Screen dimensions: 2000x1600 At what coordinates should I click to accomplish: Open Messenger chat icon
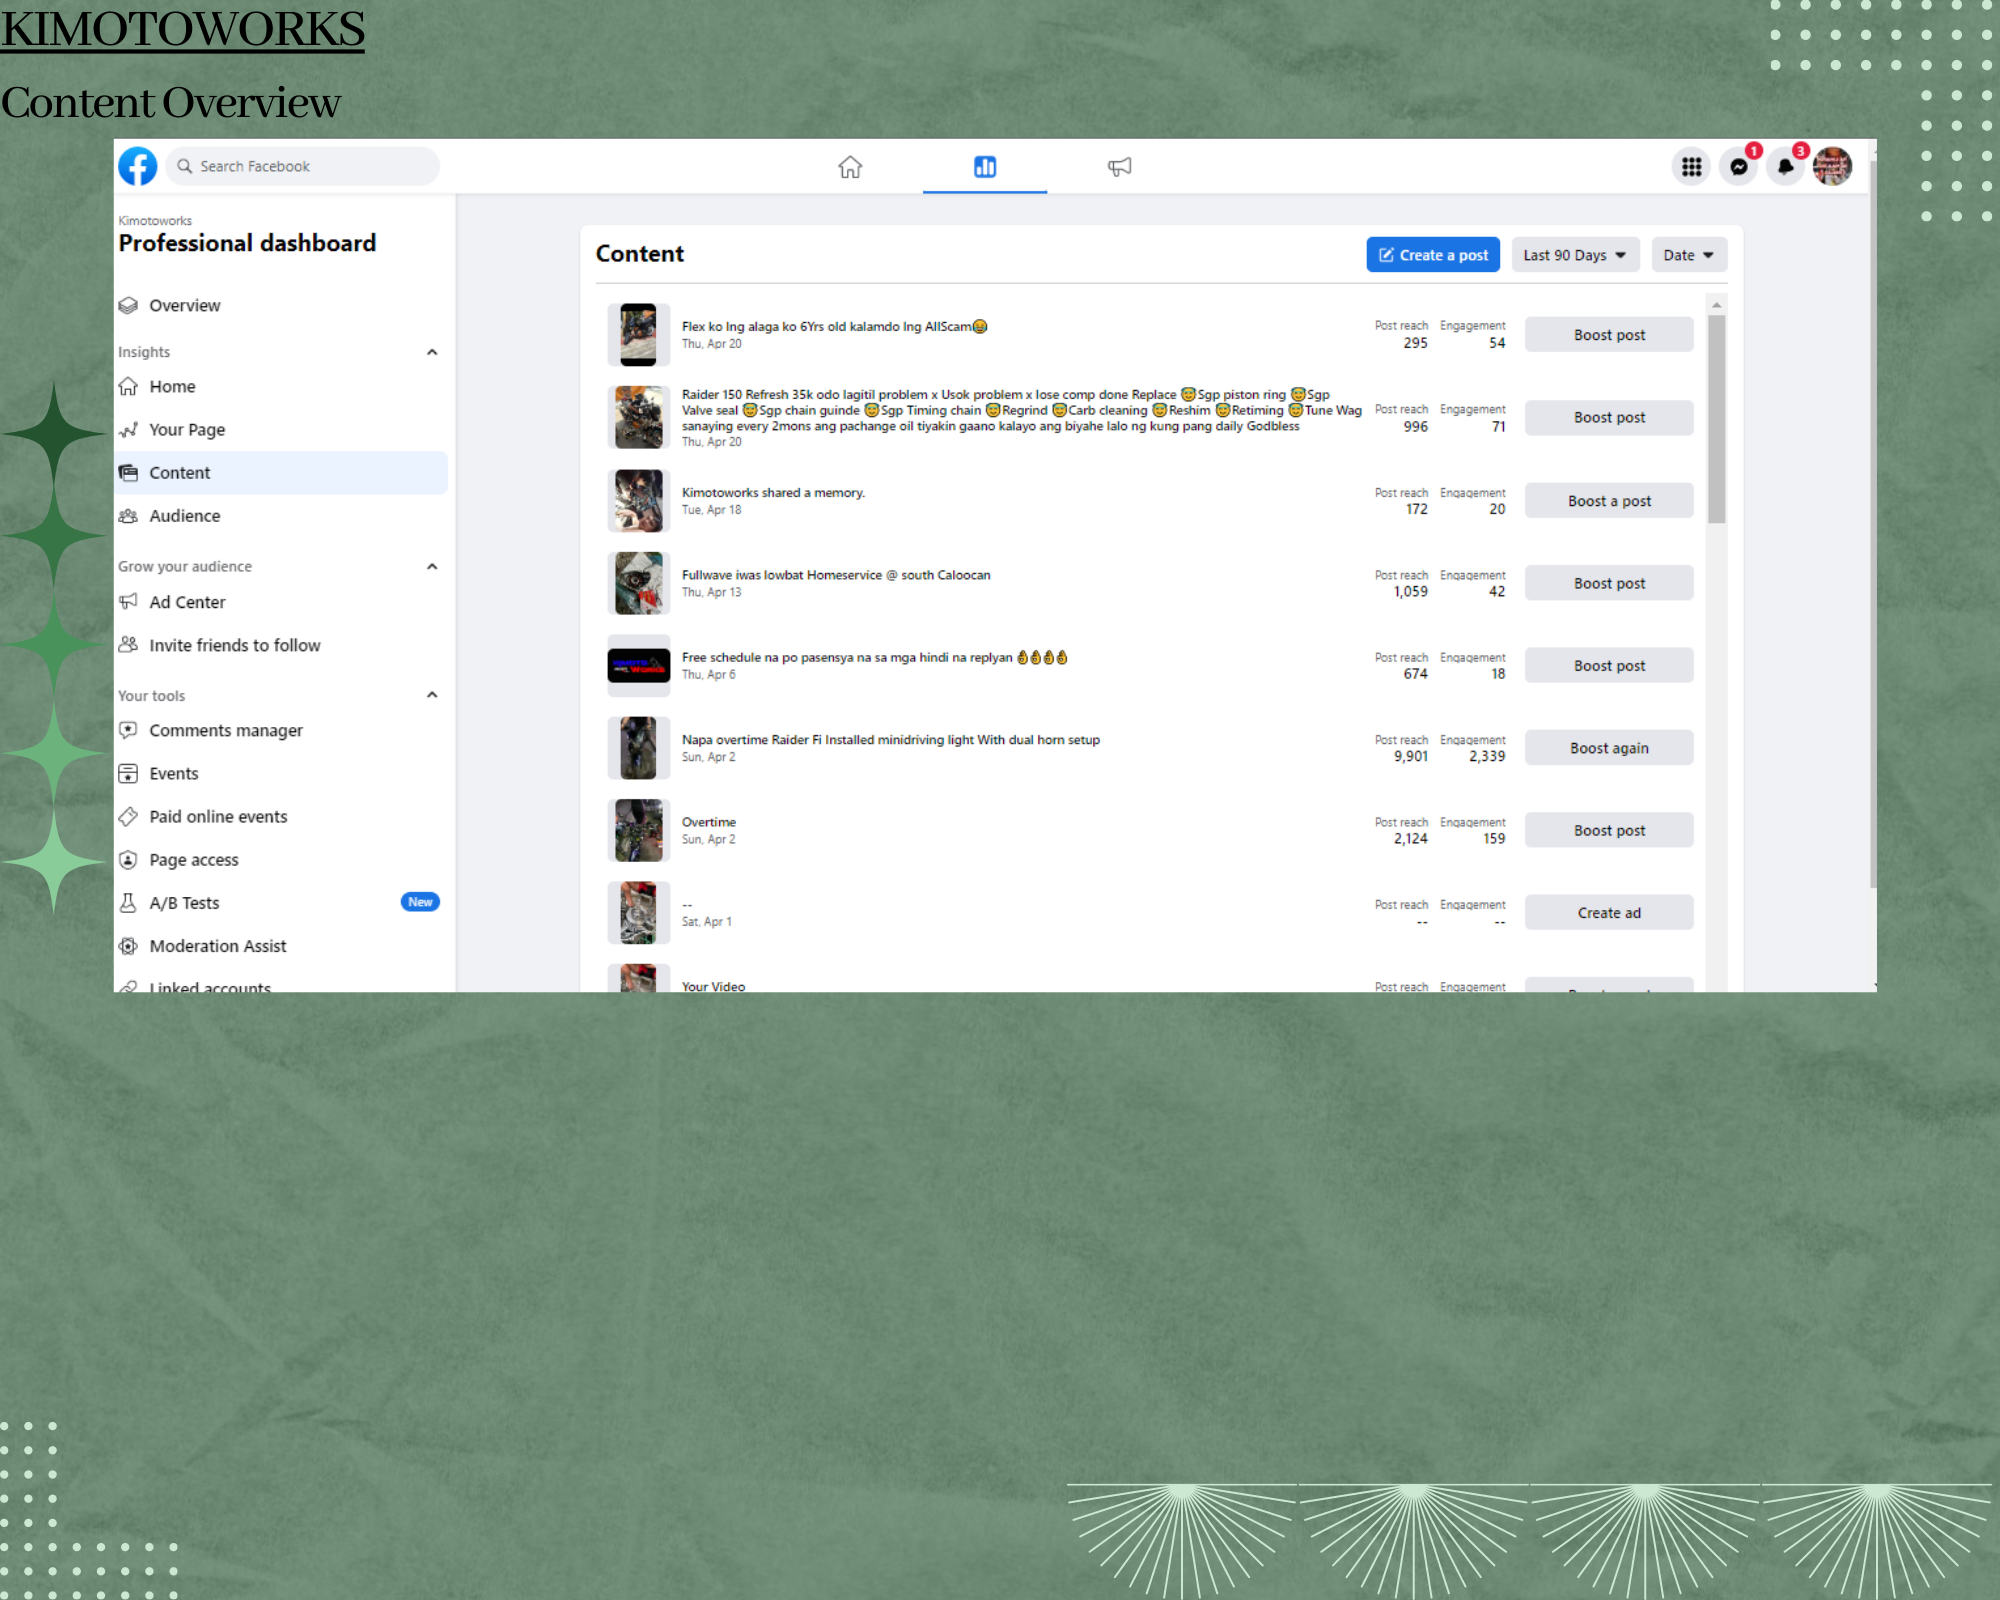pos(1739,167)
